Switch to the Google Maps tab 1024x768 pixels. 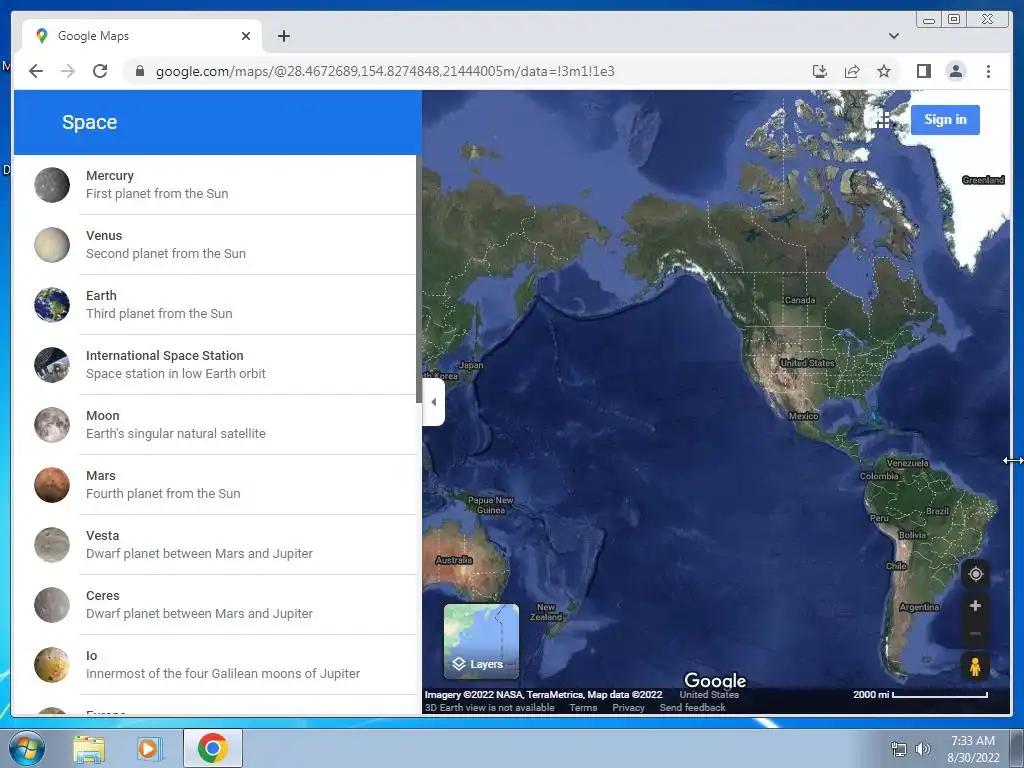(142, 36)
